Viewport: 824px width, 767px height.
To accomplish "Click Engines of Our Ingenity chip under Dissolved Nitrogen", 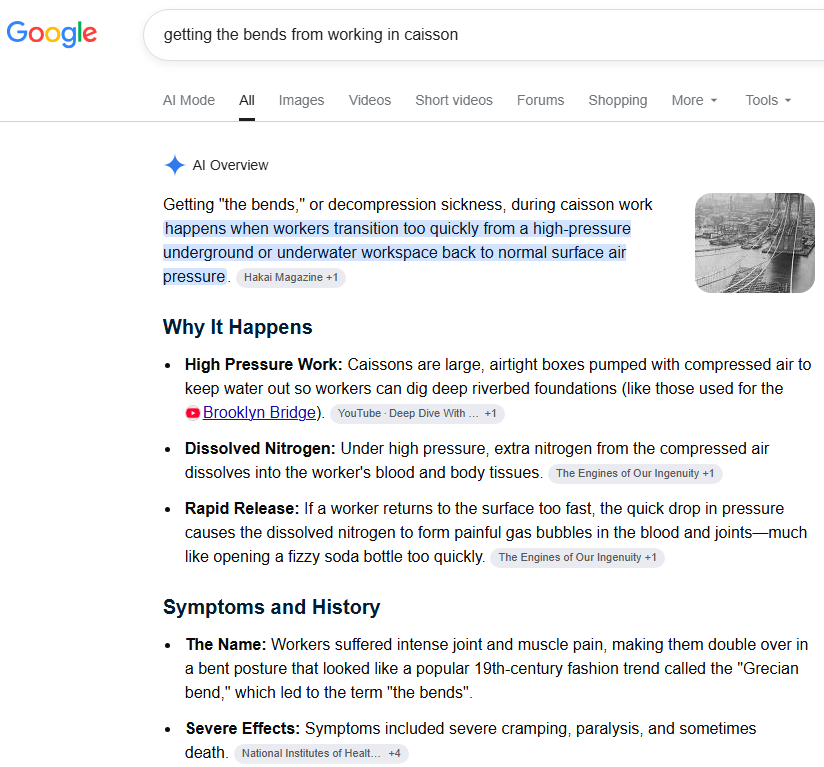I will click(635, 473).
